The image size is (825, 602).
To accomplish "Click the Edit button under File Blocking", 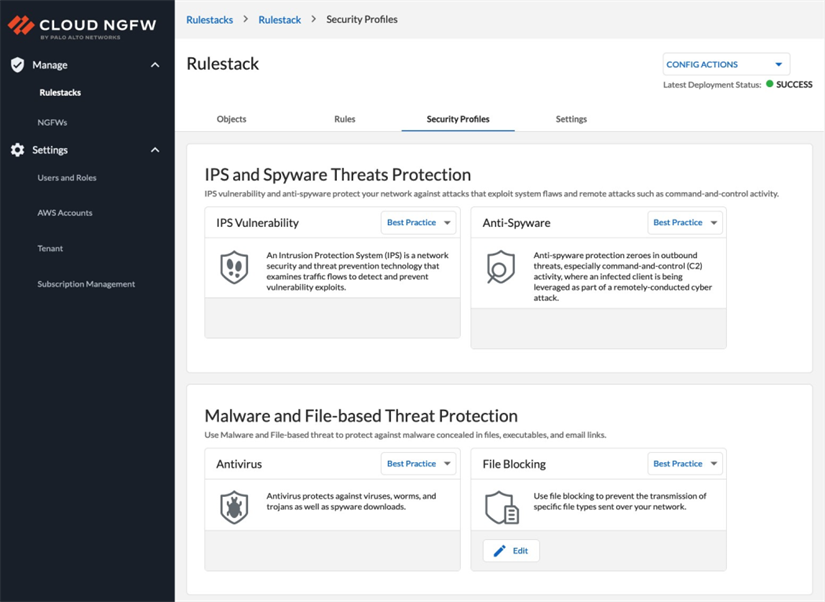I will (x=511, y=551).
